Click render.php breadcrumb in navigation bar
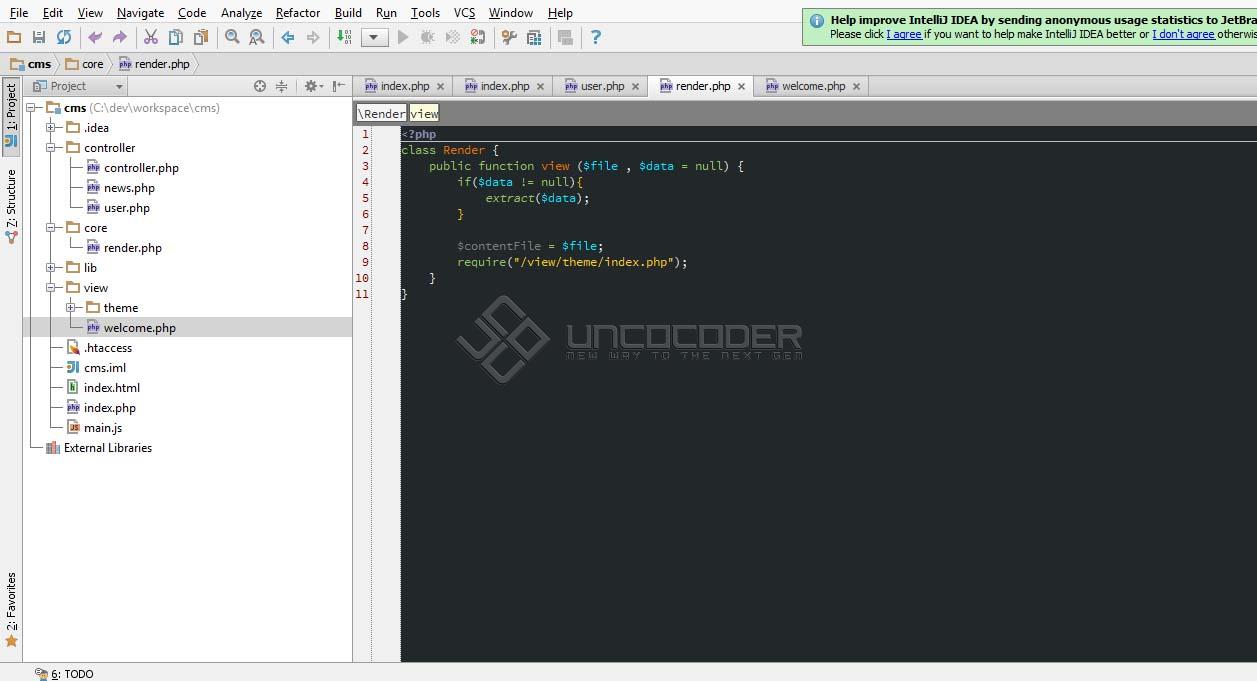1257x681 pixels. (154, 64)
